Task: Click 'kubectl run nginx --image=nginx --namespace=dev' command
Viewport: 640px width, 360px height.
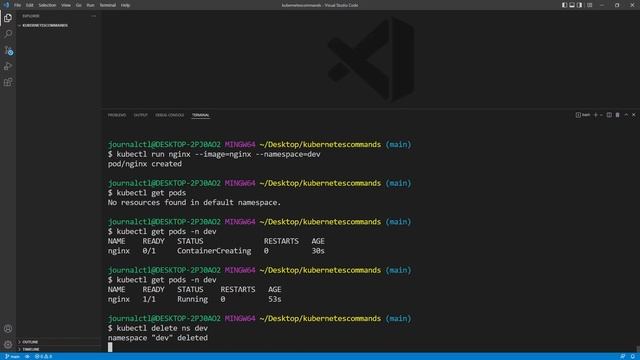Action: pyautogui.click(x=218, y=154)
